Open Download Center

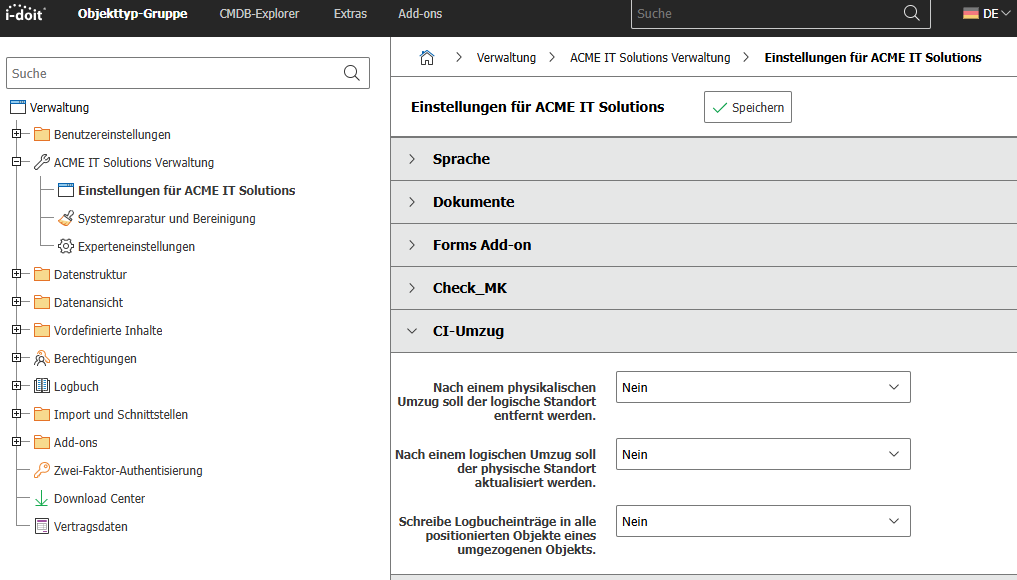(99, 498)
